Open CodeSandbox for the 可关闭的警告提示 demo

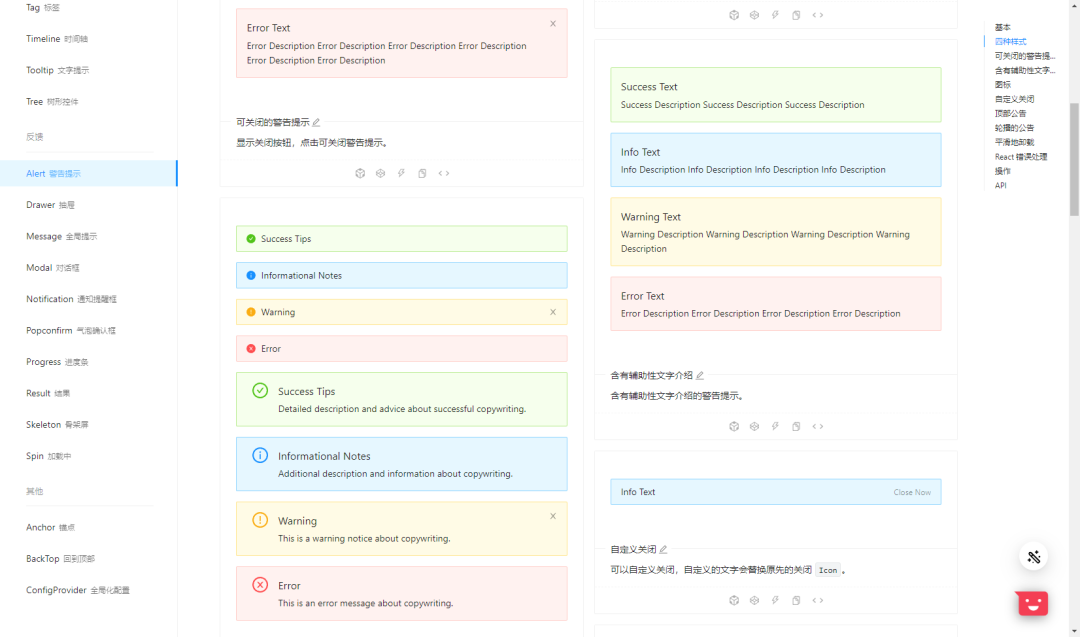[x=360, y=173]
